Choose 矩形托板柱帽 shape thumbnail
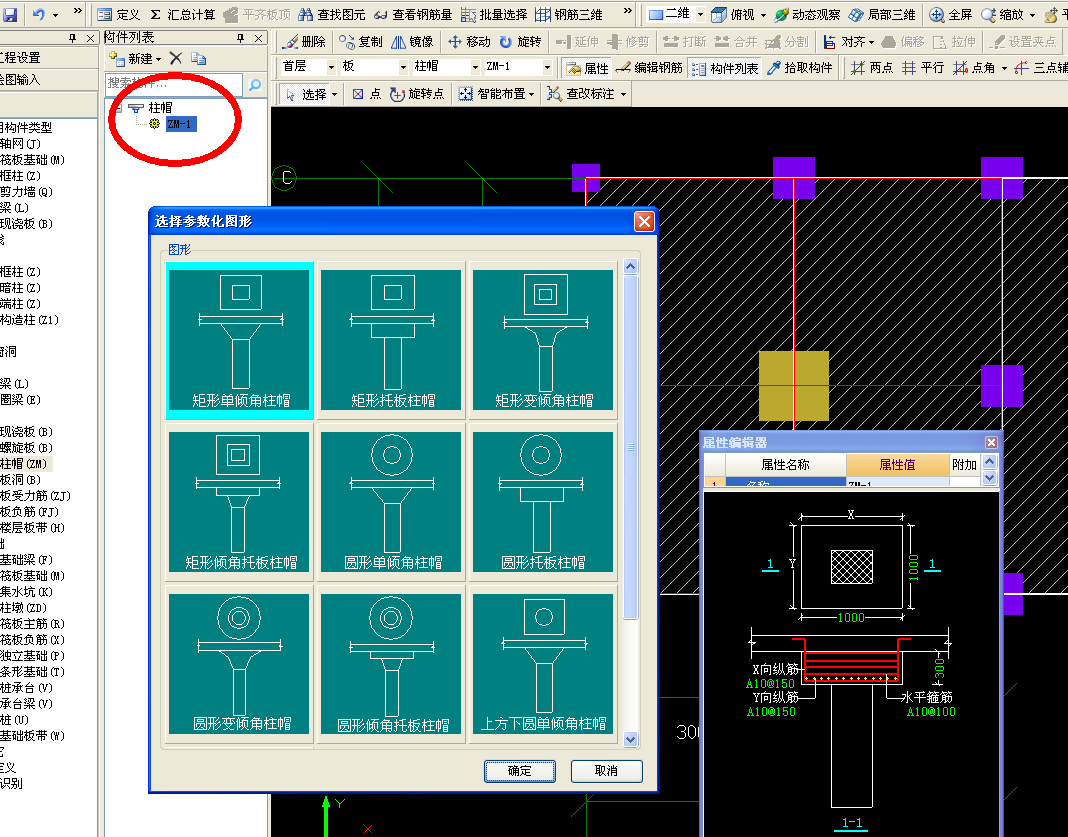1068x837 pixels. [x=391, y=340]
